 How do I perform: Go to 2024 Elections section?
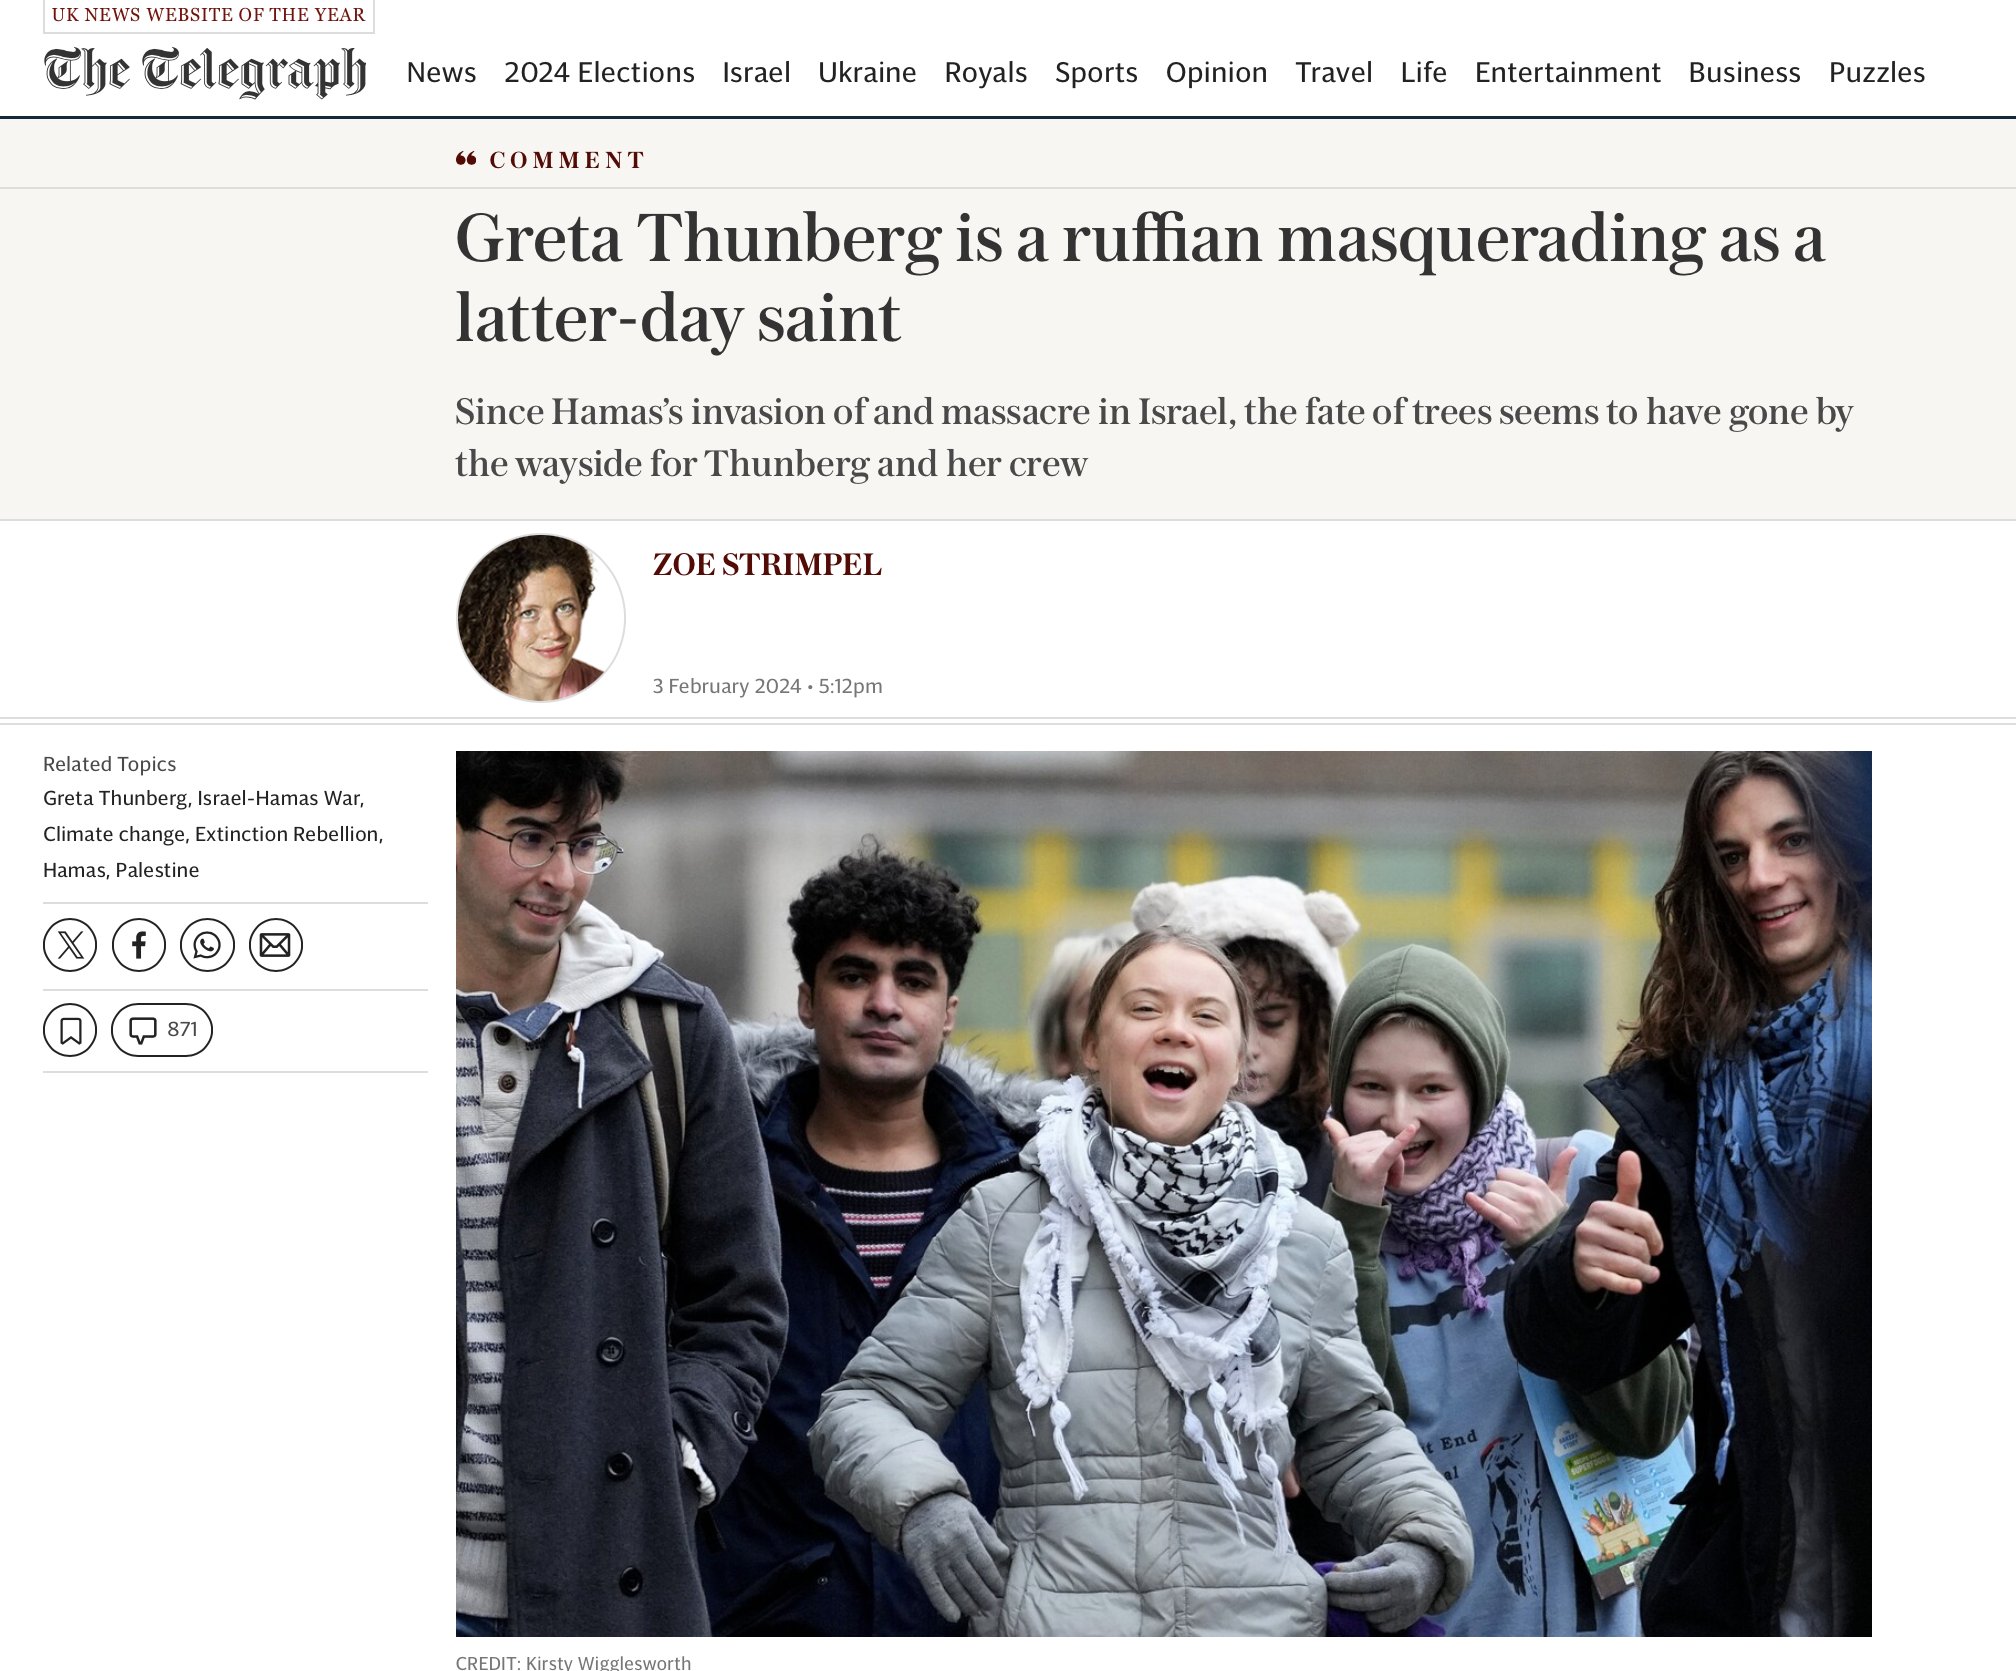(599, 72)
